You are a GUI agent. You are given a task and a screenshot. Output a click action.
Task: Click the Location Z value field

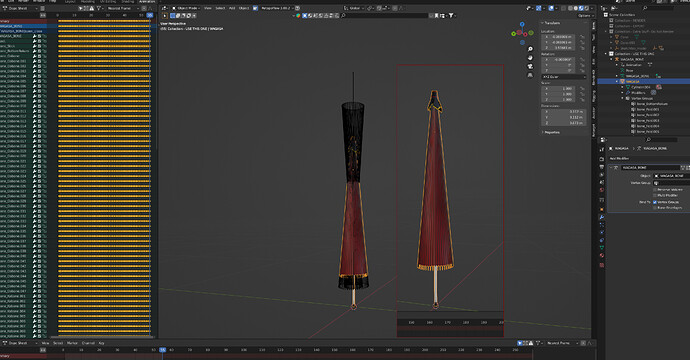(558, 48)
